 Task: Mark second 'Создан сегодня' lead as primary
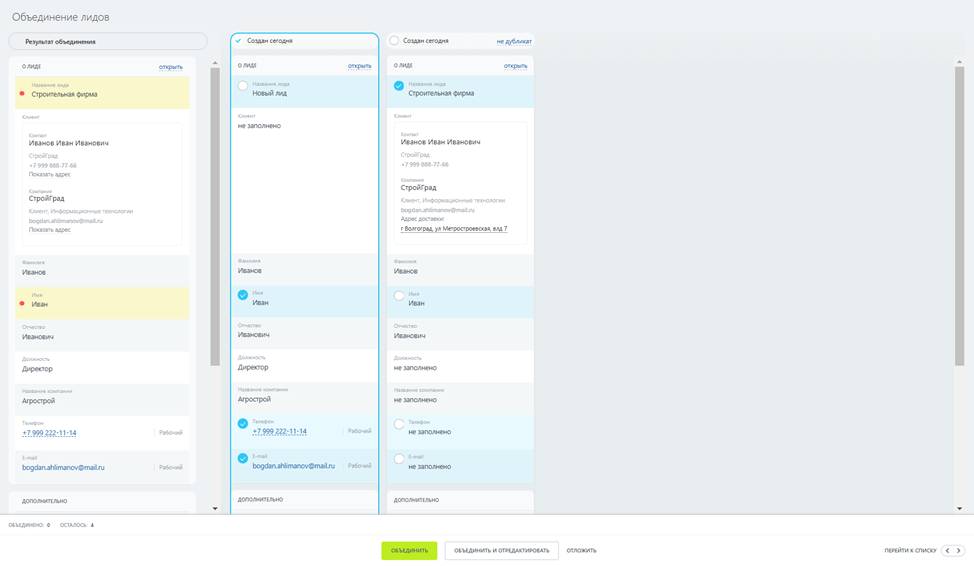click(x=394, y=41)
